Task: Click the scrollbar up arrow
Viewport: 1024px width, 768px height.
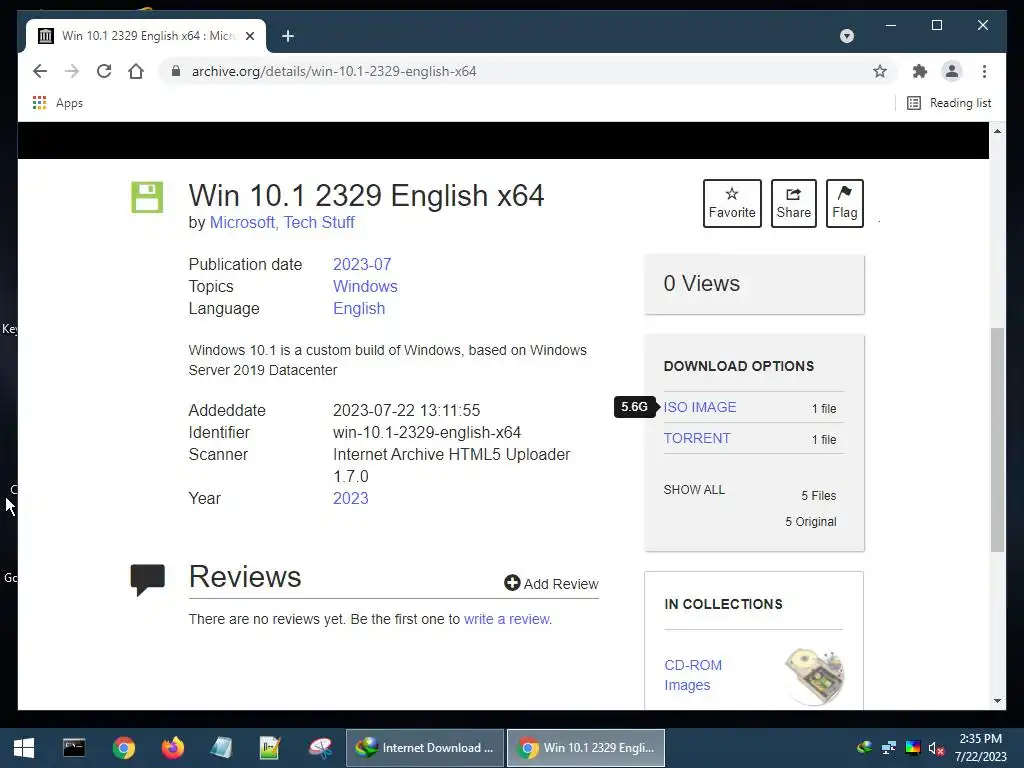Action: point(997,131)
